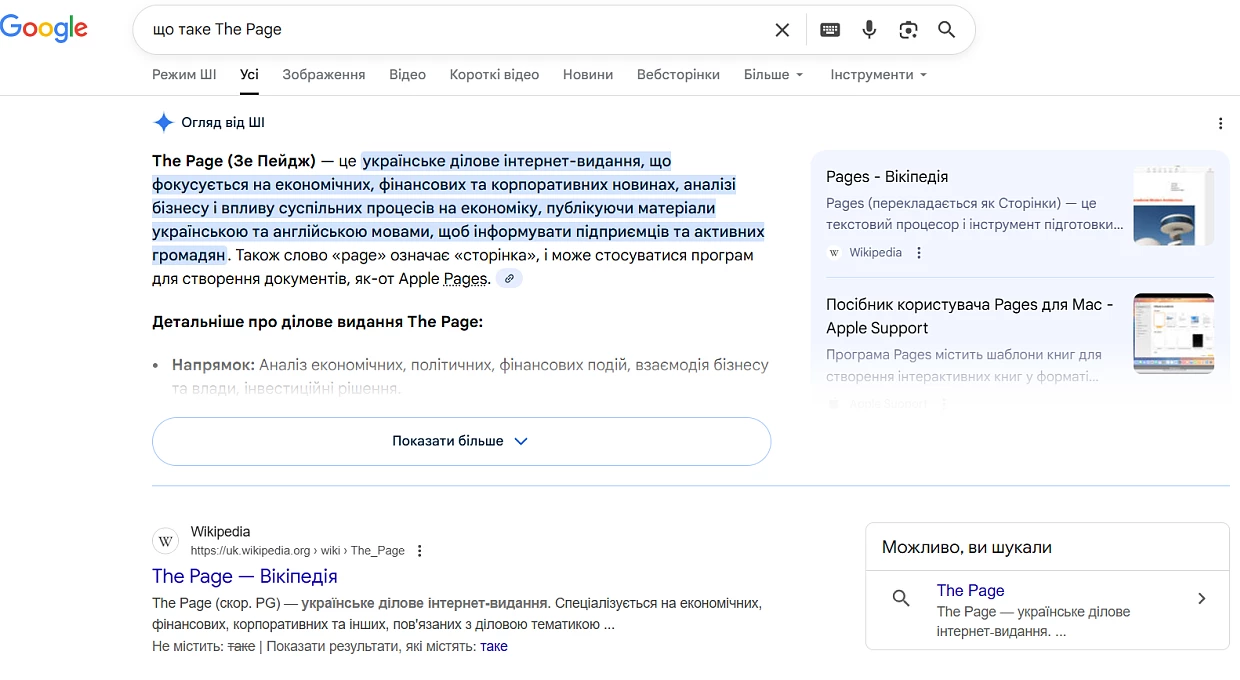This screenshot has width=1240, height=680.
Task: Open the Інструменти dropdown
Action: point(878,75)
